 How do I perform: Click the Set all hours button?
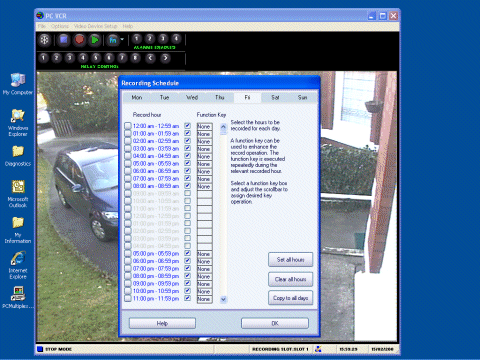click(290, 259)
